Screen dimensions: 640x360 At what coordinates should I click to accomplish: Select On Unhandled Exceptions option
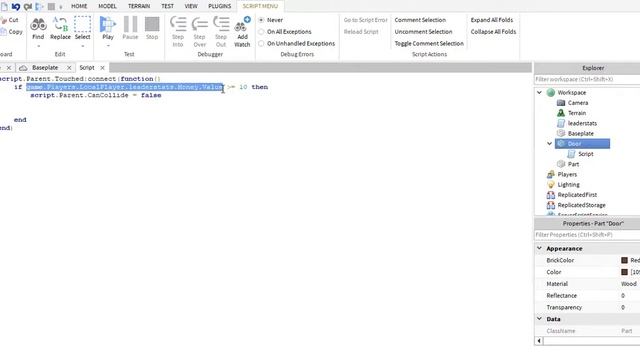(x=262, y=44)
